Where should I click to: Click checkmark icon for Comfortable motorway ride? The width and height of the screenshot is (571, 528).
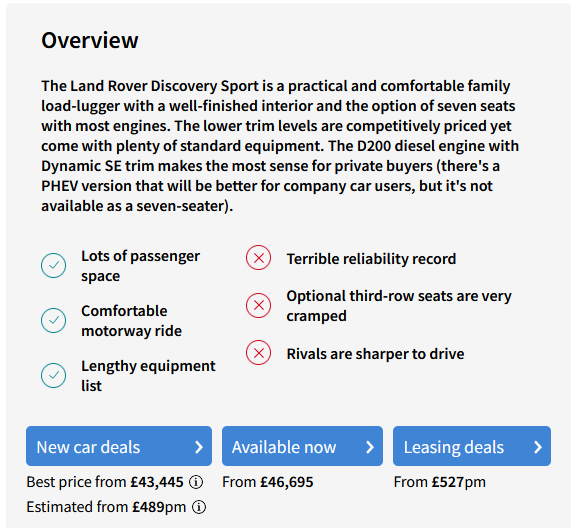54,320
